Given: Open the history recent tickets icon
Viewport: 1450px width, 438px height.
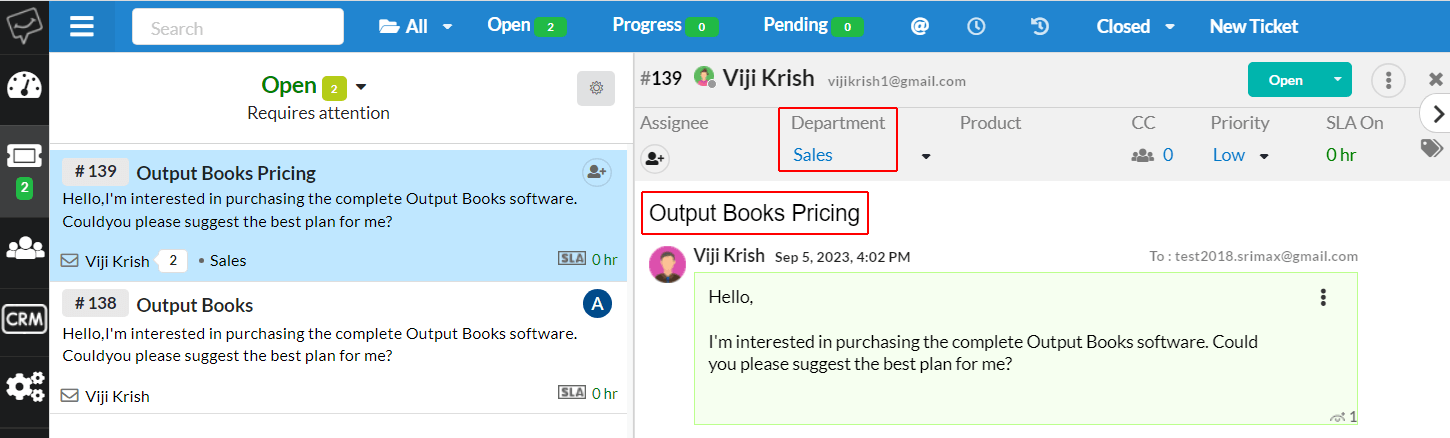Looking at the screenshot, I should [x=1039, y=26].
